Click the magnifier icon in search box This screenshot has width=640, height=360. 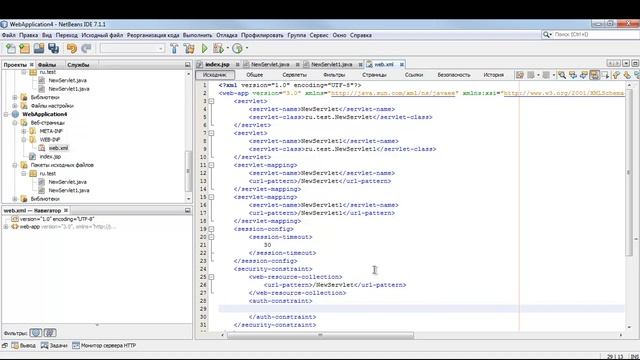(546, 35)
